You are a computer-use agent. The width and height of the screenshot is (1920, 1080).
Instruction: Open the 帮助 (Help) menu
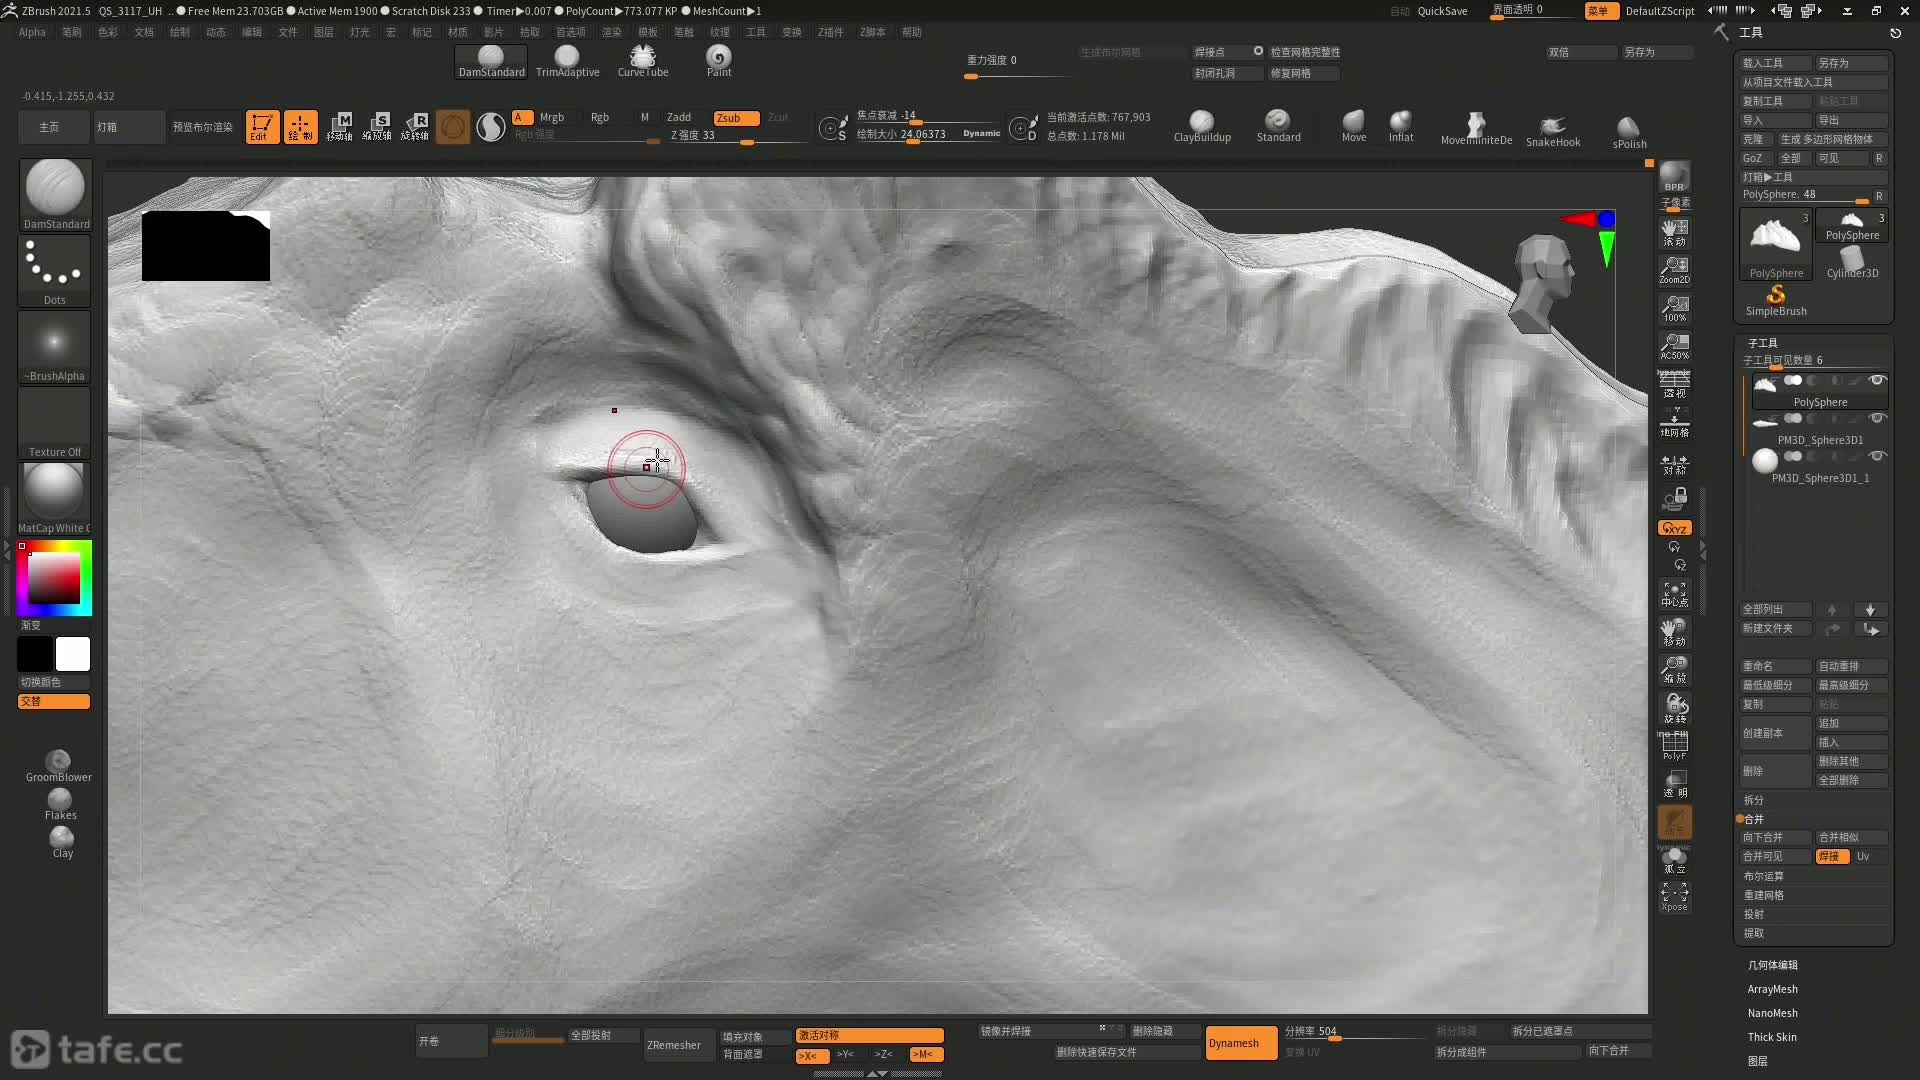click(x=912, y=32)
